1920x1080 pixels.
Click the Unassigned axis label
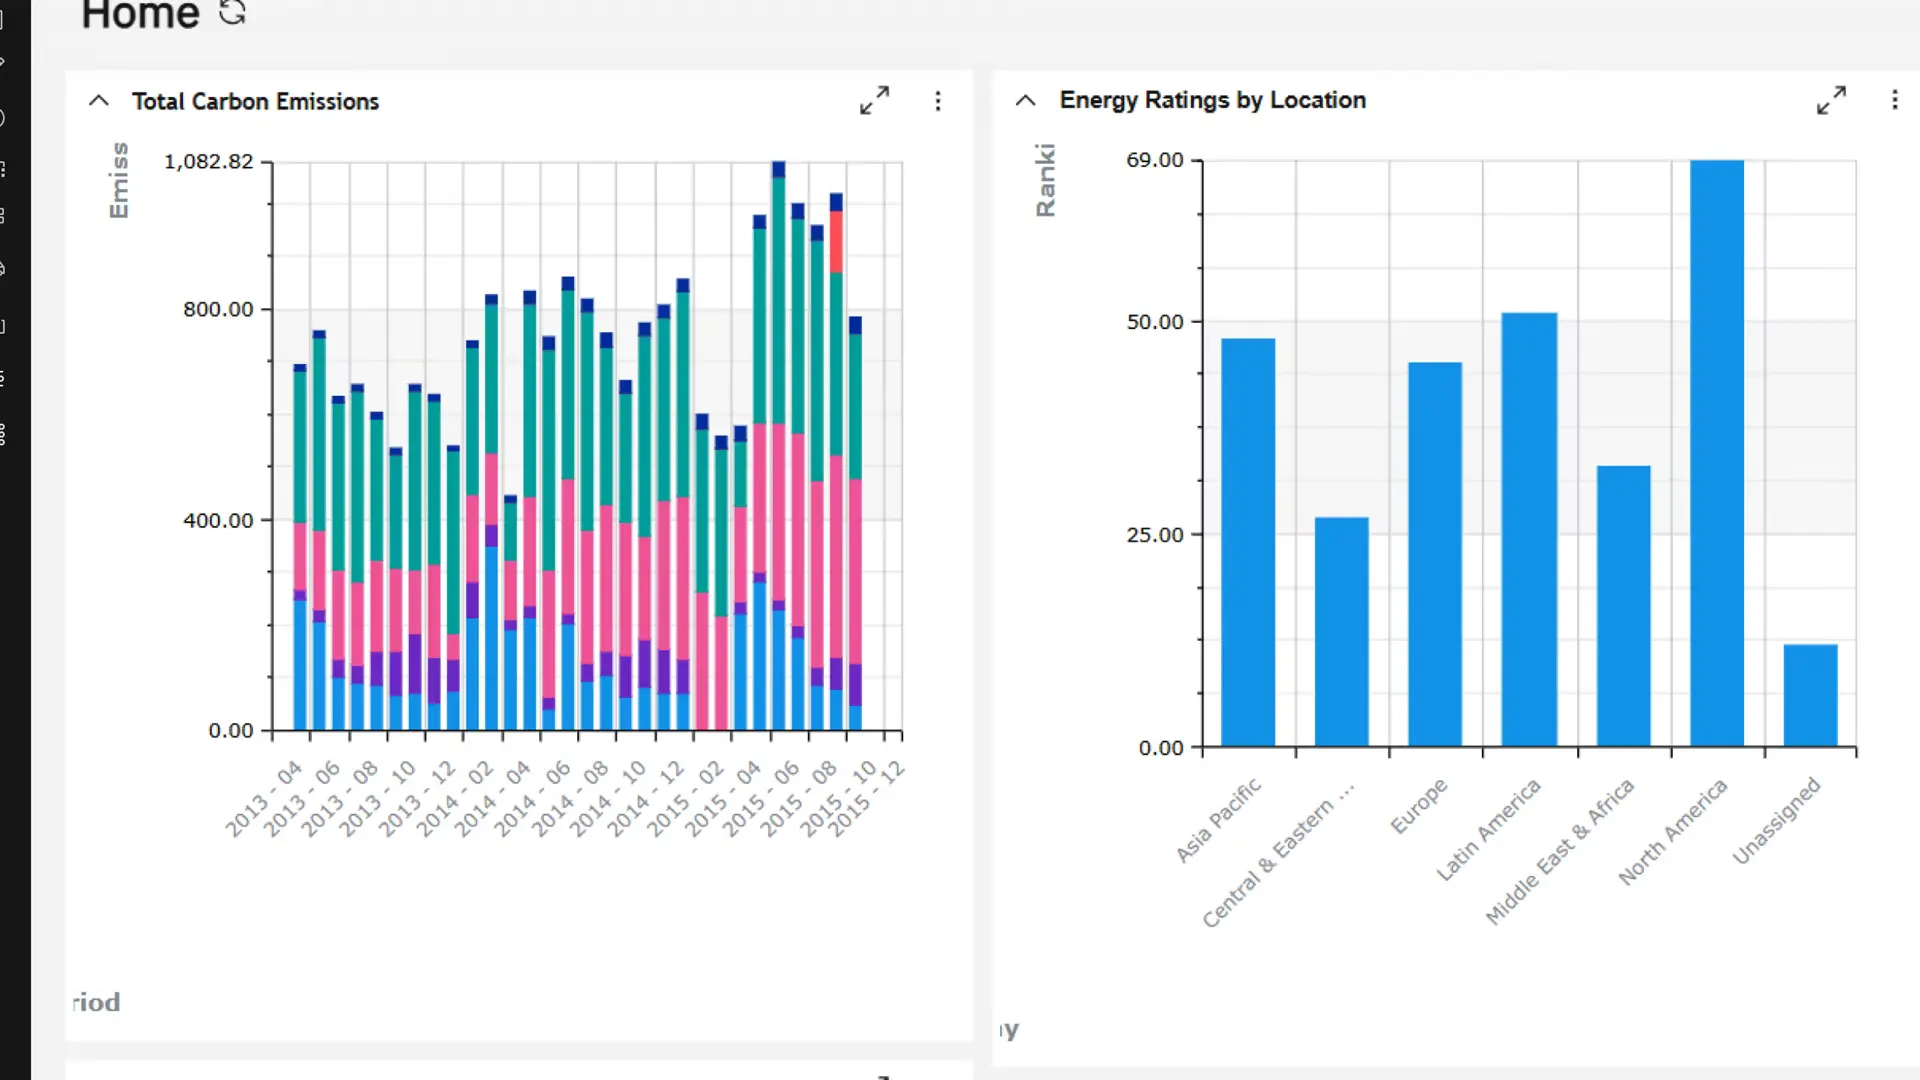[1777, 820]
